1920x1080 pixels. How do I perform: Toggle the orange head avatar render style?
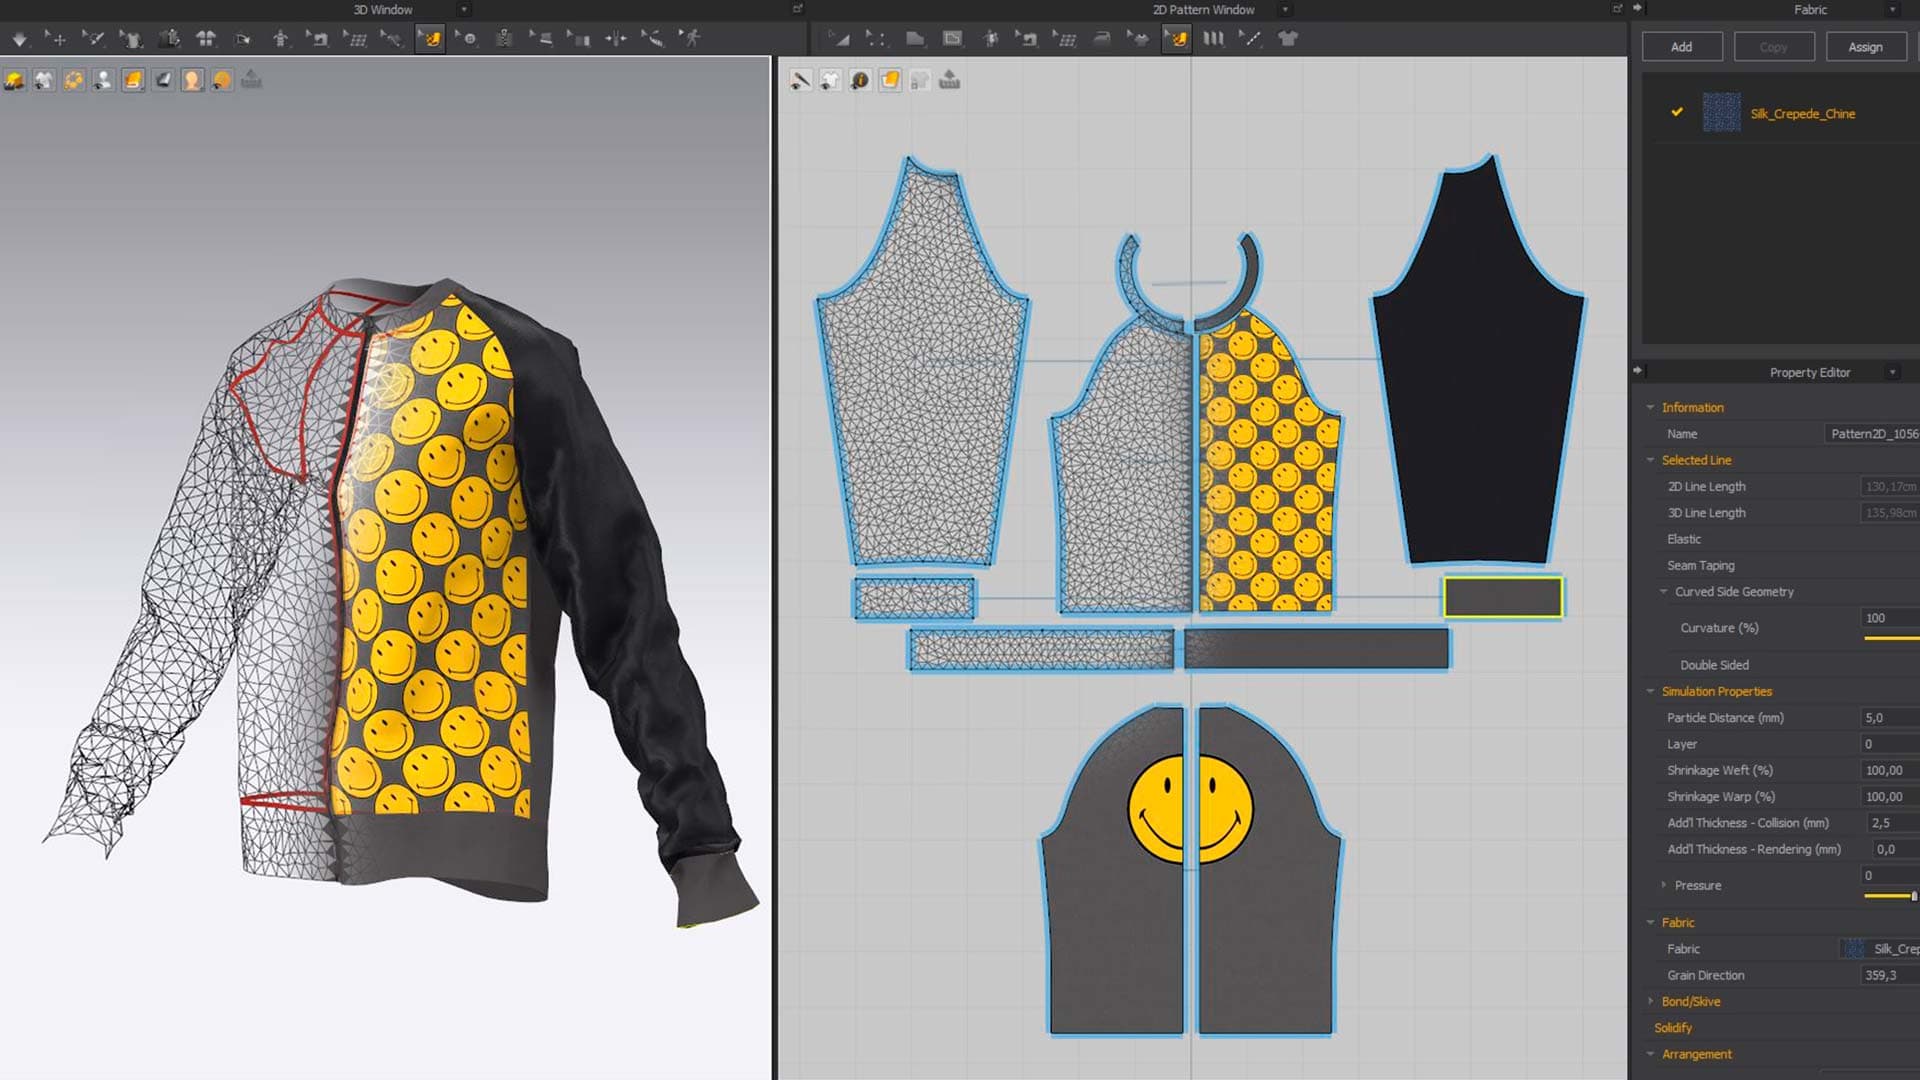[x=192, y=81]
